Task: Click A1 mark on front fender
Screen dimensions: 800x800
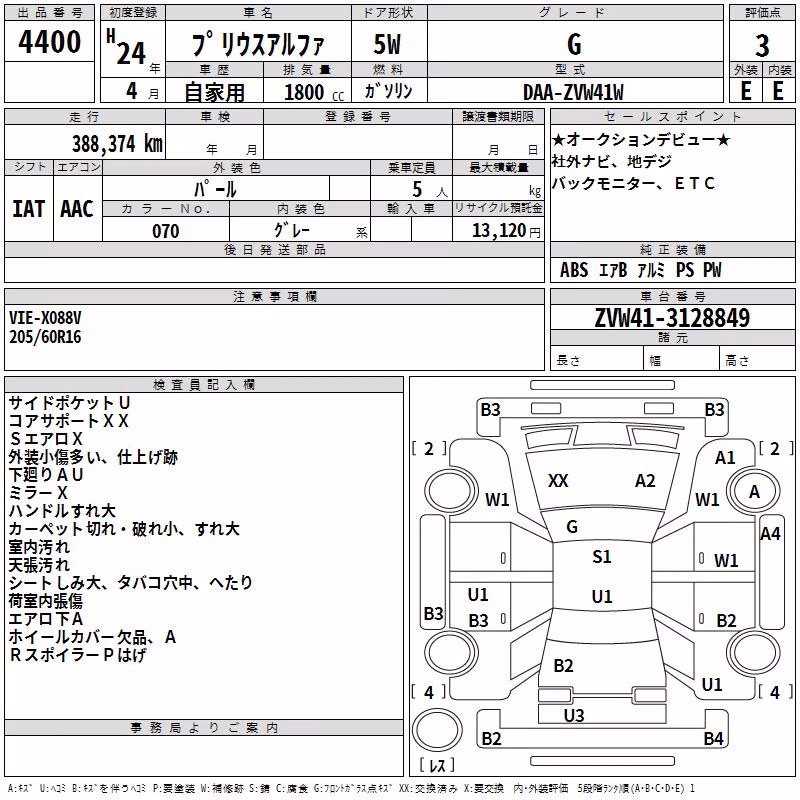Action: coord(725,458)
